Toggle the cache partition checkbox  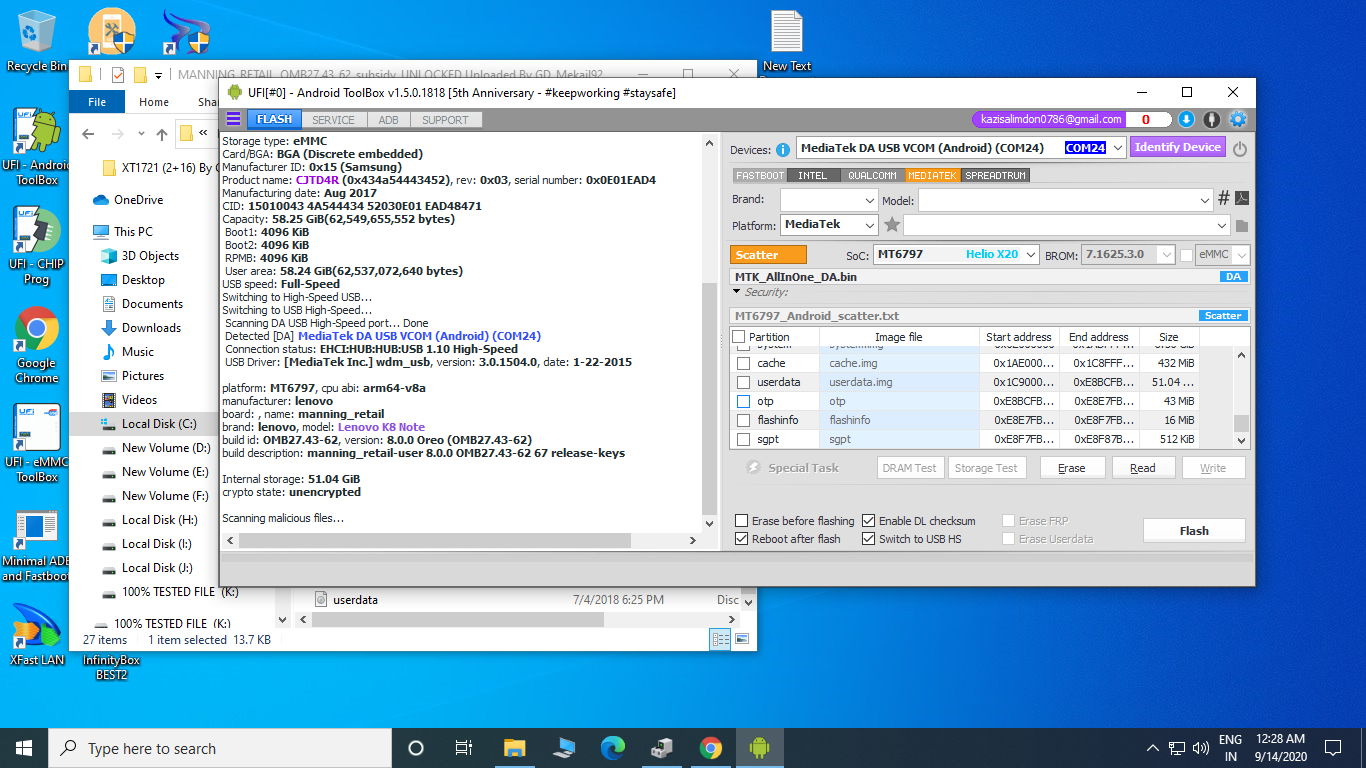[743, 363]
